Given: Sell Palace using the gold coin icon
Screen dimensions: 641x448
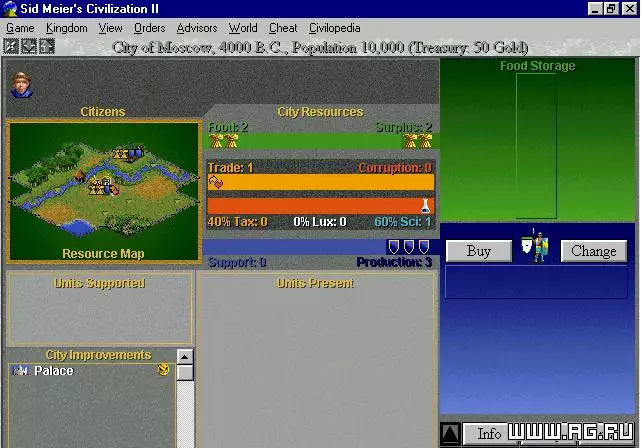Looking at the screenshot, I should [164, 370].
